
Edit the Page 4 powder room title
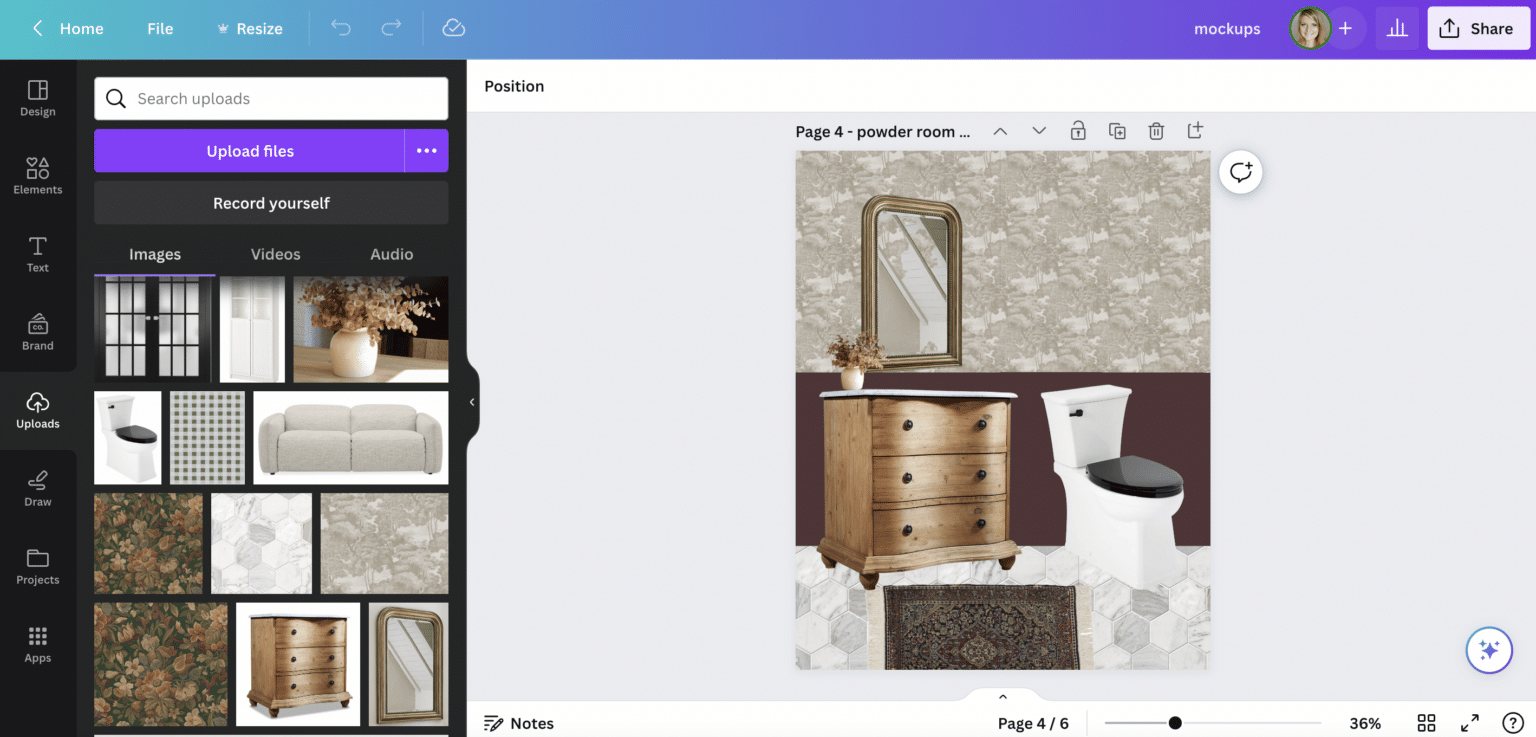883,131
